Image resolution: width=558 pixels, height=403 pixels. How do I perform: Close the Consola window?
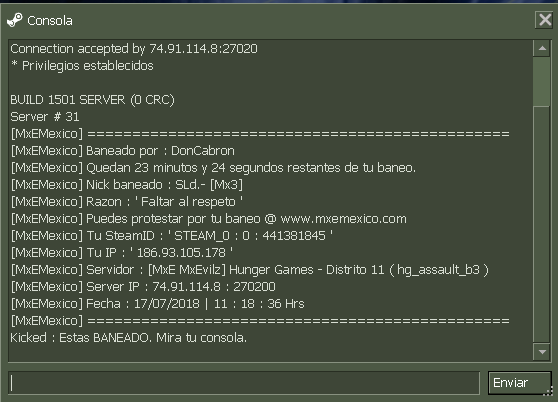(x=544, y=20)
